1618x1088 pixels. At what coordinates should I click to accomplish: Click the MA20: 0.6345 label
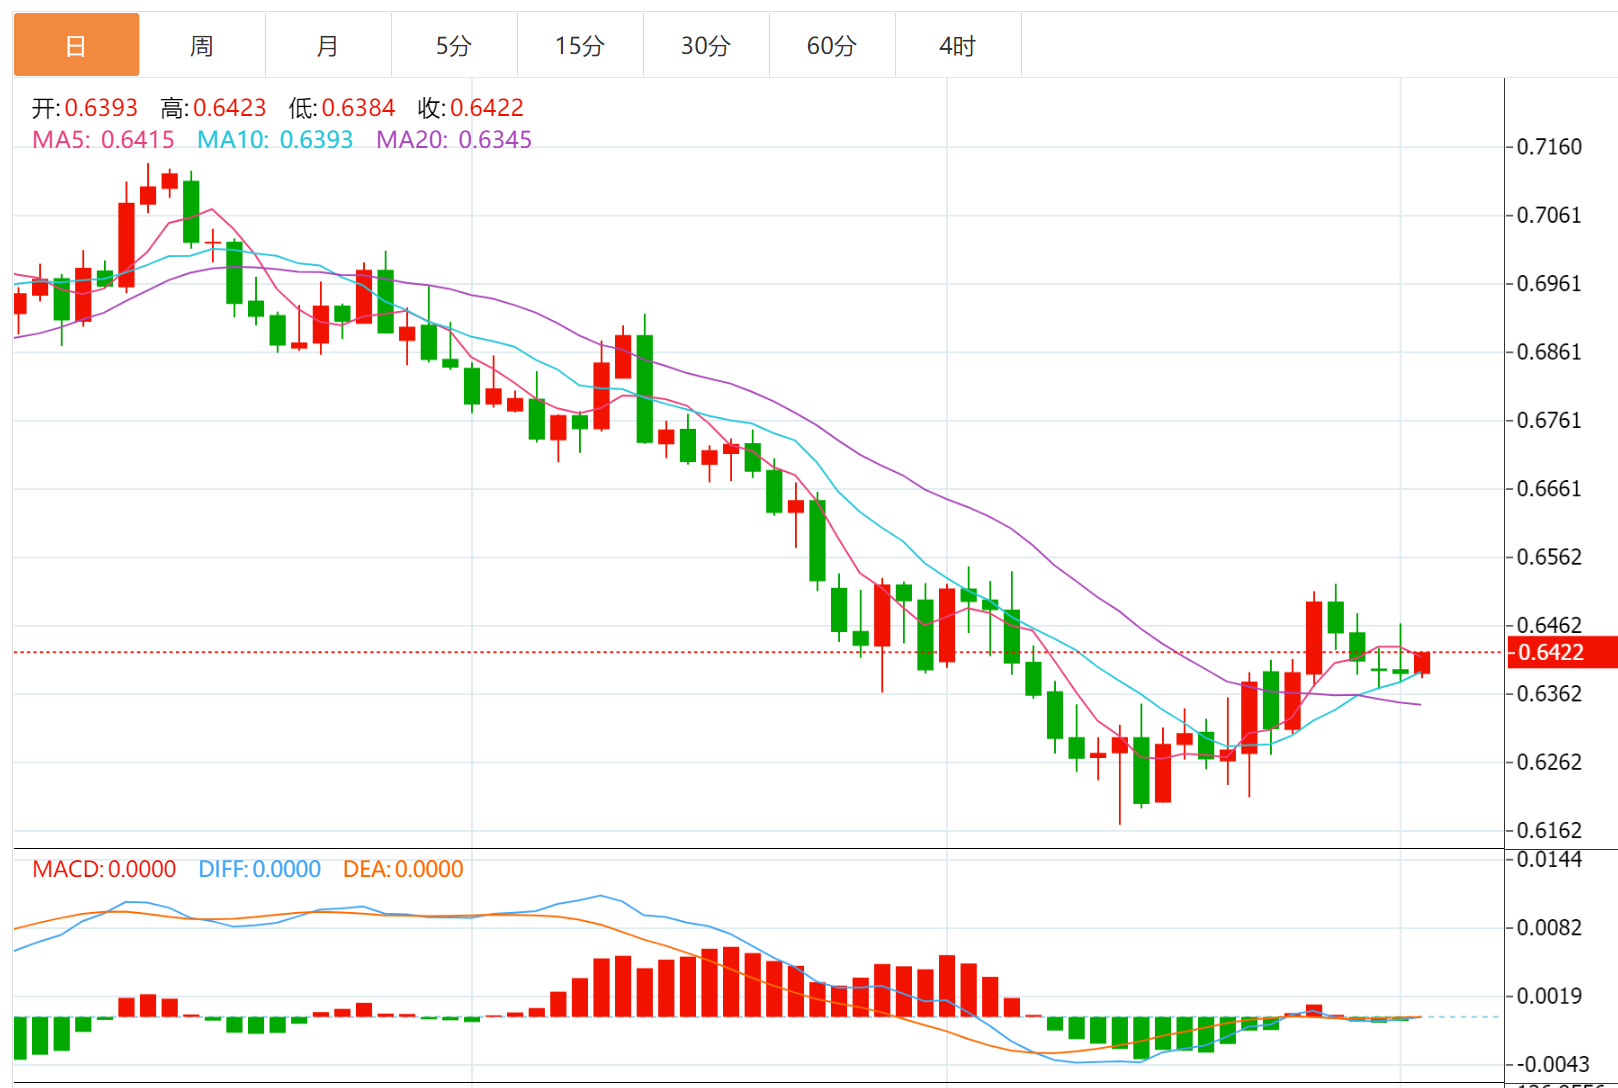coord(454,140)
